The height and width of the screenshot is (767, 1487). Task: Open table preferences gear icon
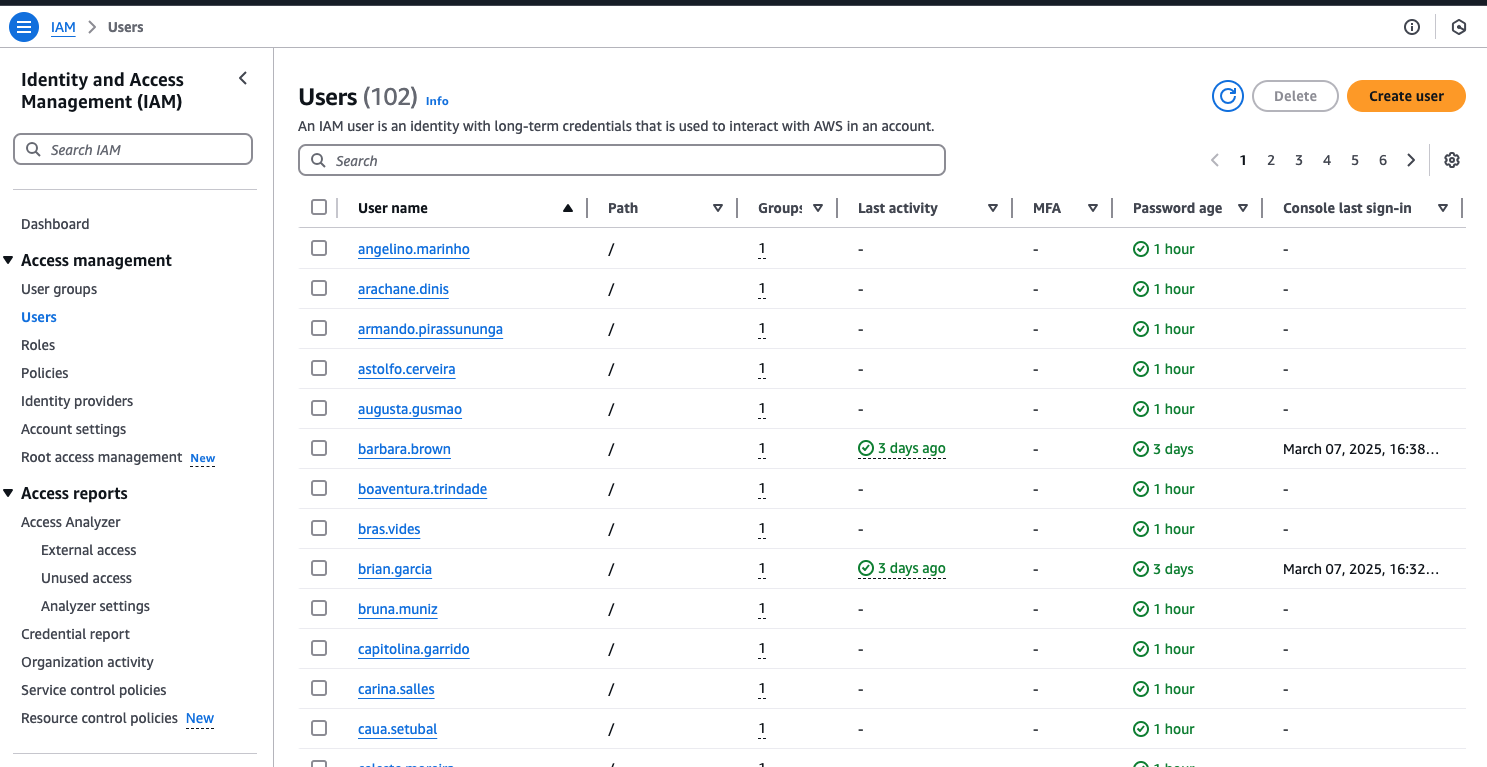click(1452, 160)
